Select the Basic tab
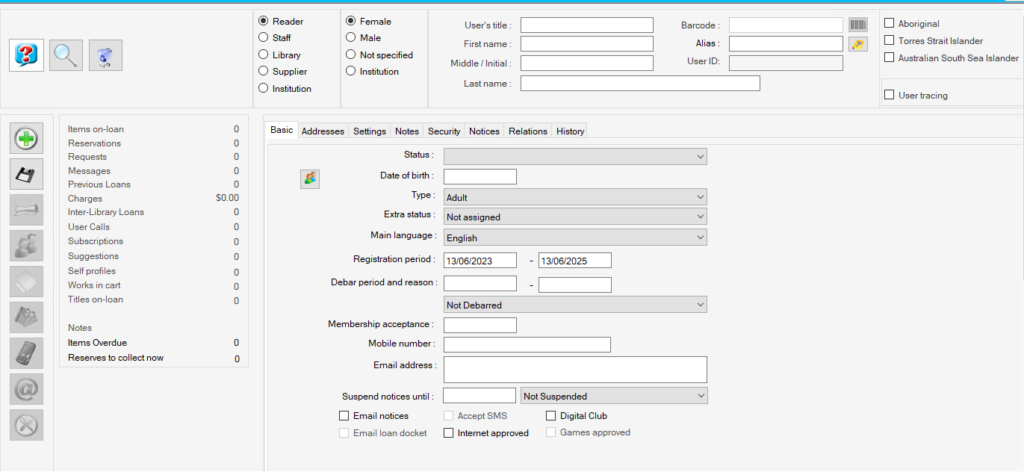 click(282, 130)
